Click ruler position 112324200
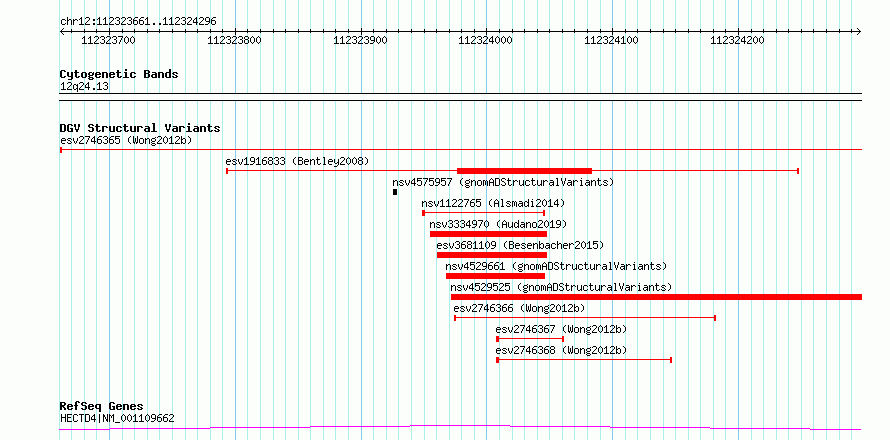 coord(738,40)
